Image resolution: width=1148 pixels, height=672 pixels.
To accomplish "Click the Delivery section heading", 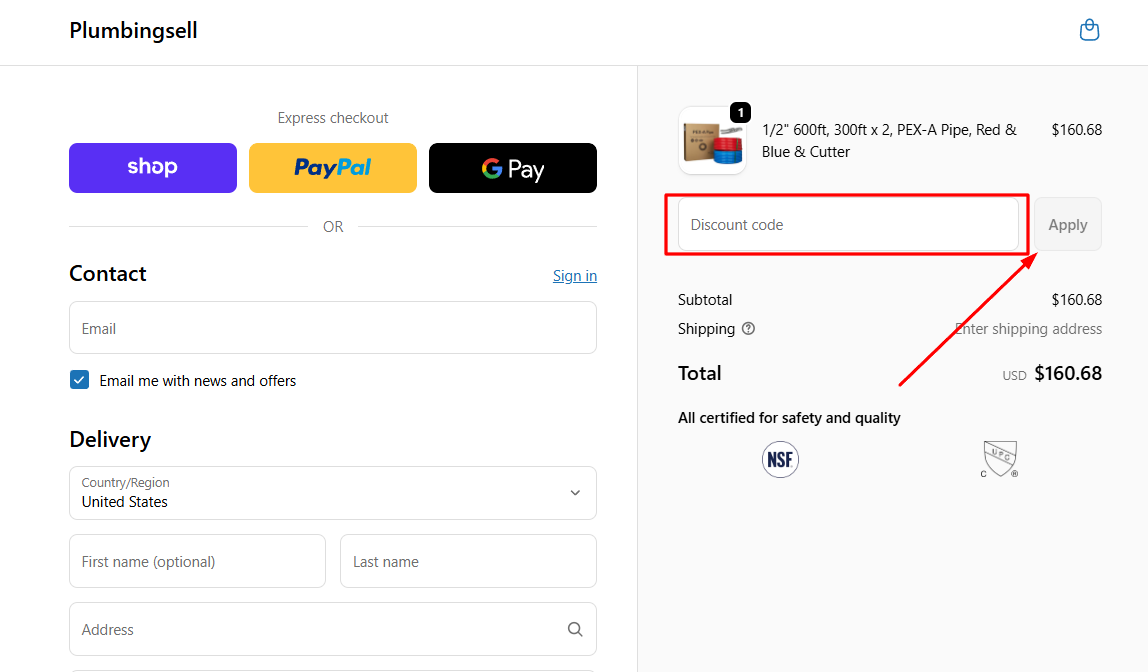I will pyautogui.click(x=111, y=440).
